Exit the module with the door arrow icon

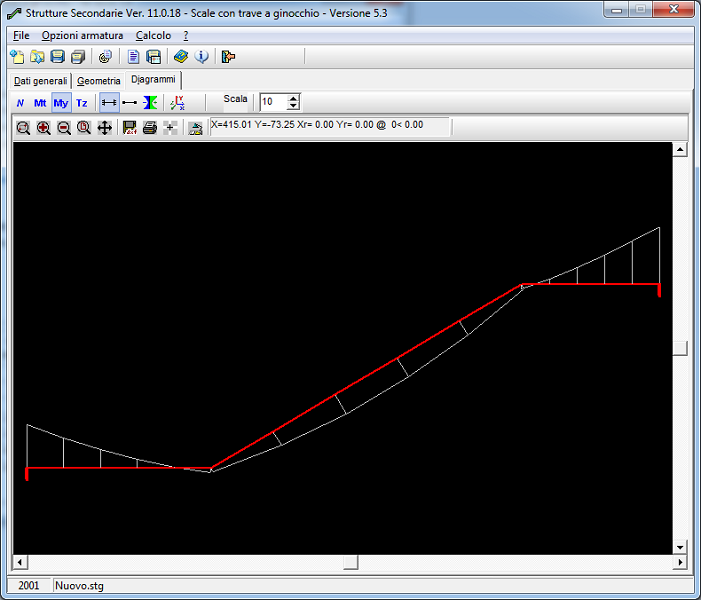point(228,57)
